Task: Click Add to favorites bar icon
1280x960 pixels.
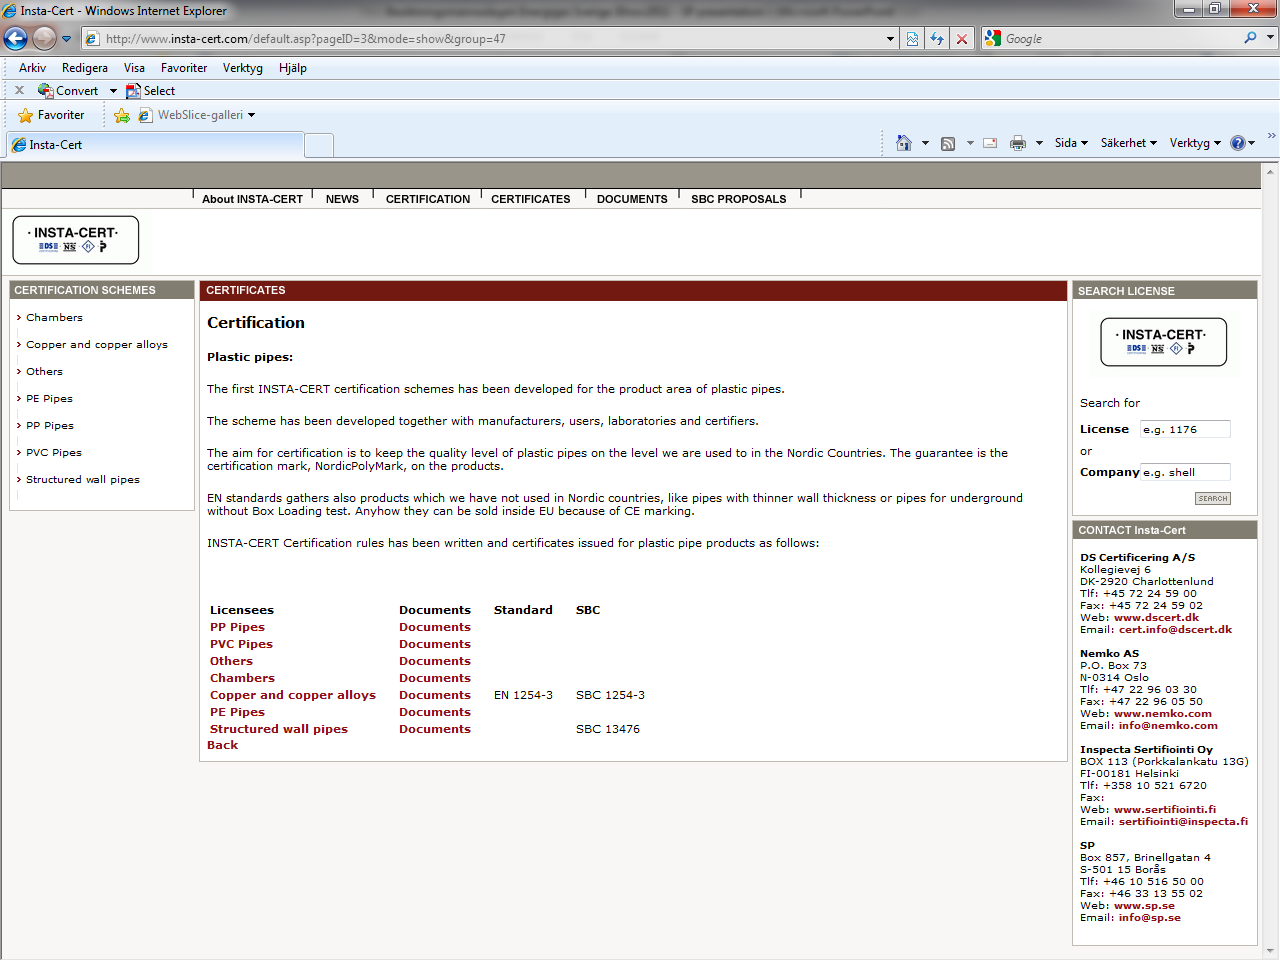Action: point(122,115)
